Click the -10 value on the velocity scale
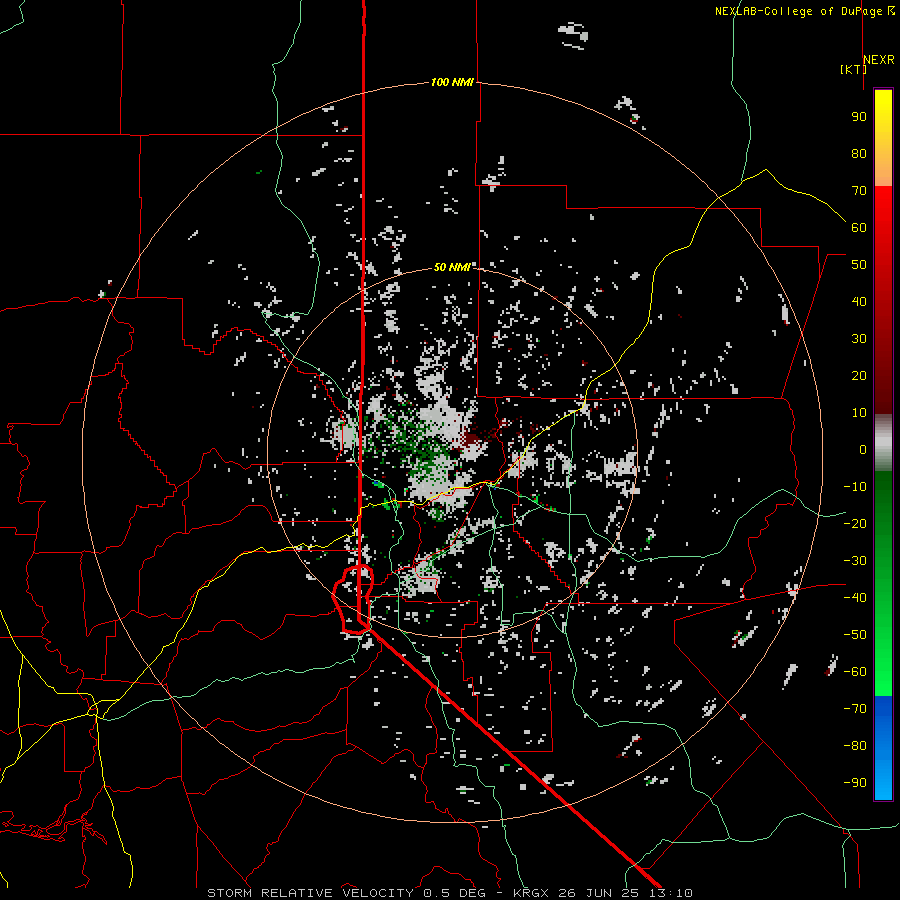 point(855,487)
